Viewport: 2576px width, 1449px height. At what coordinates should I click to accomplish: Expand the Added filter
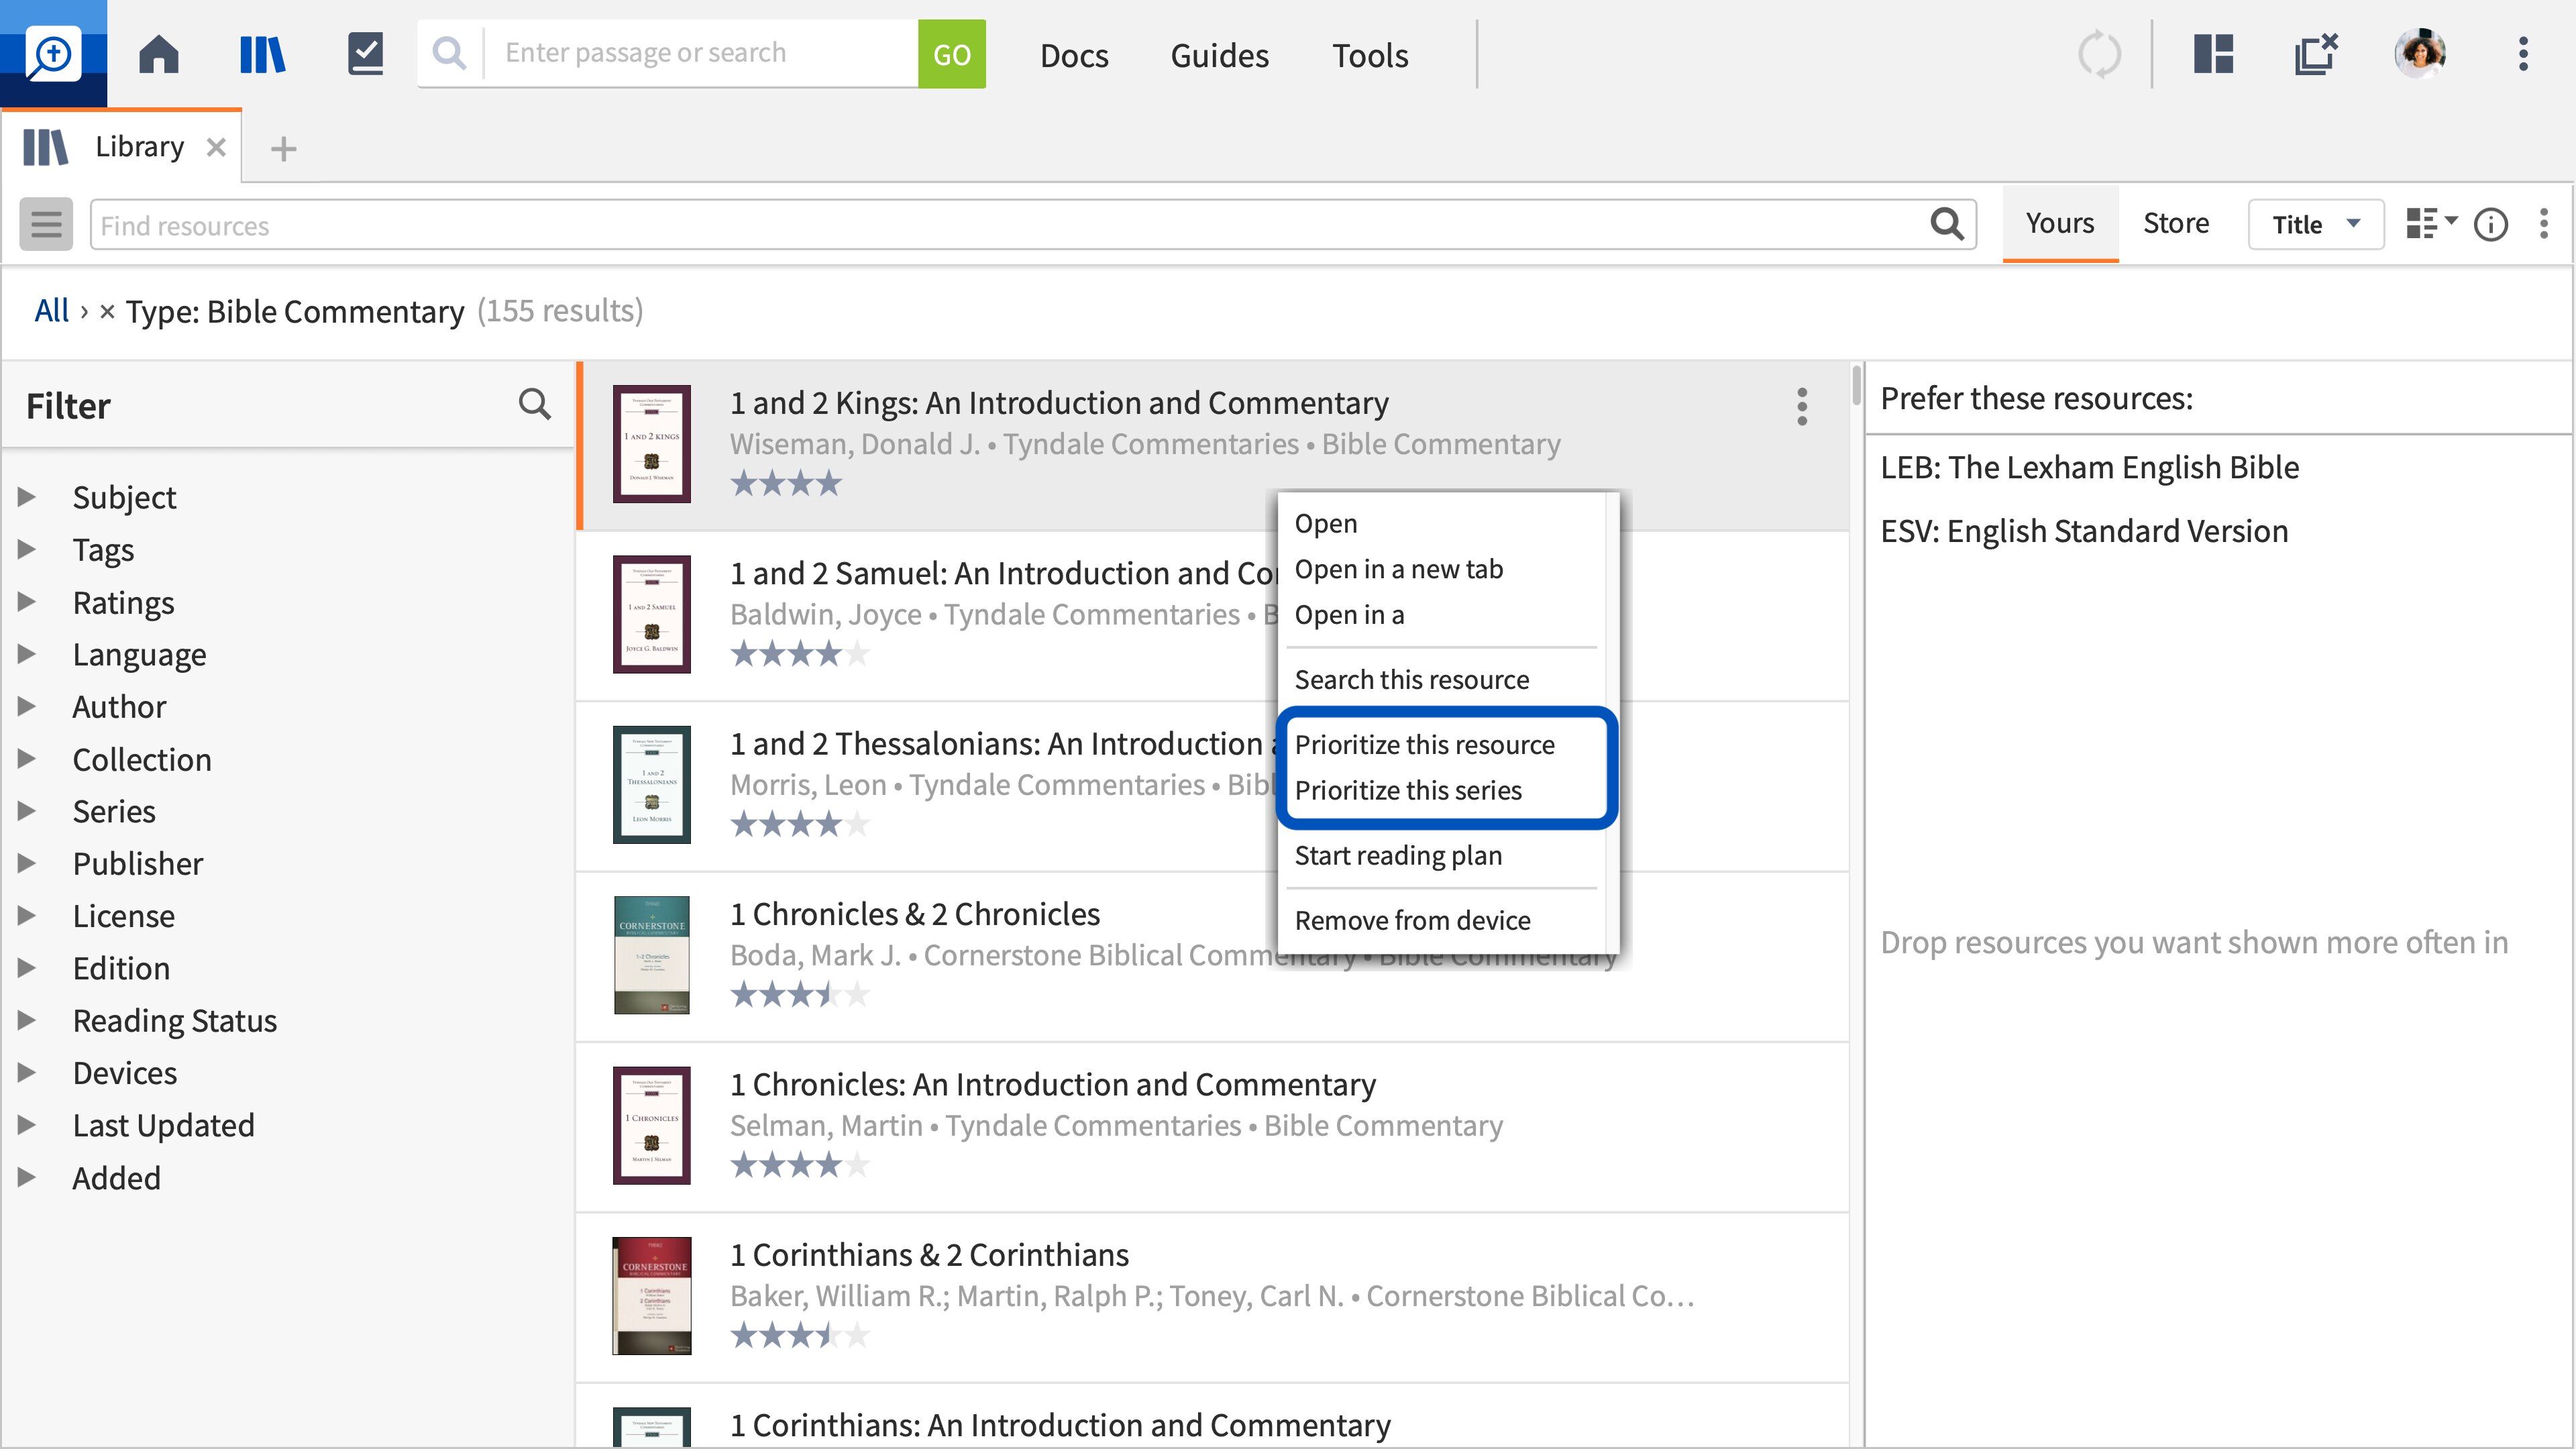27,1177
